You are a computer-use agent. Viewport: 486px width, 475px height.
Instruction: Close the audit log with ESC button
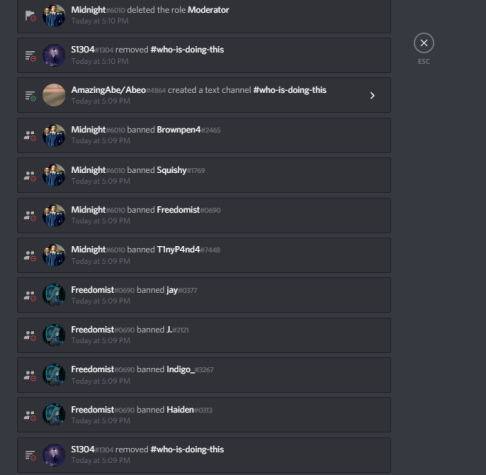[424, 43]
